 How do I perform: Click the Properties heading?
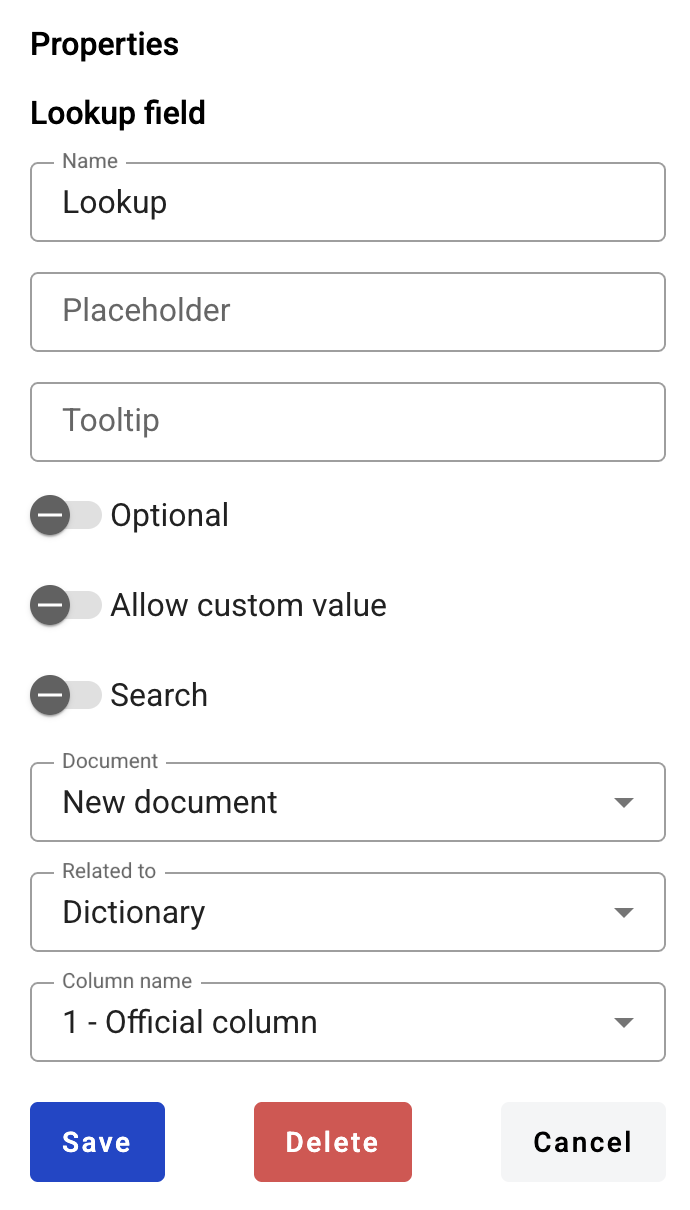point(104,44)
